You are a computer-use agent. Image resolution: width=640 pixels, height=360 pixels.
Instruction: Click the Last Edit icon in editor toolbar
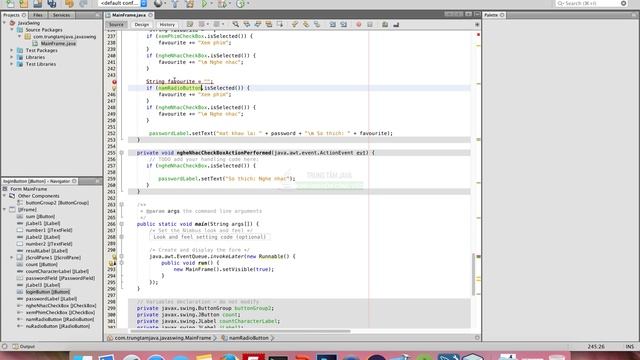(x=190, y=24)
